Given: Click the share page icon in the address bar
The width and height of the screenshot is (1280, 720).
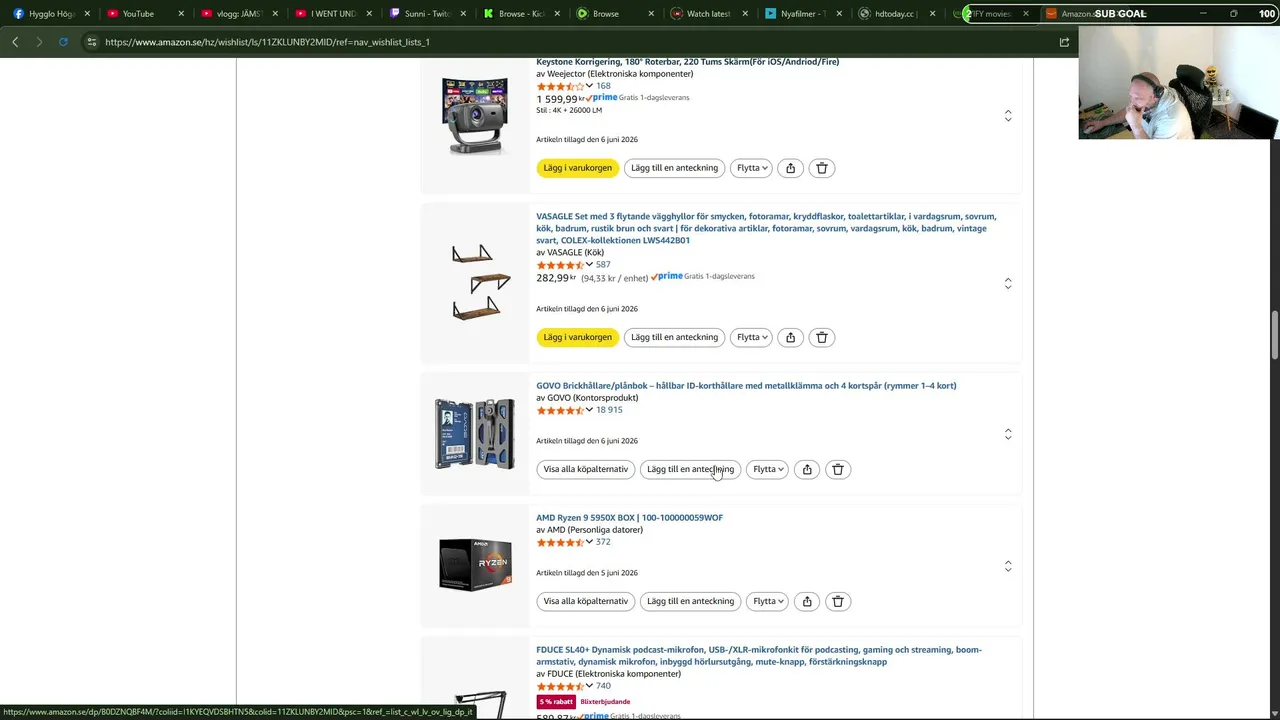Looking at the screenshot, I should pyautogui.click(x=1064, y=42).
